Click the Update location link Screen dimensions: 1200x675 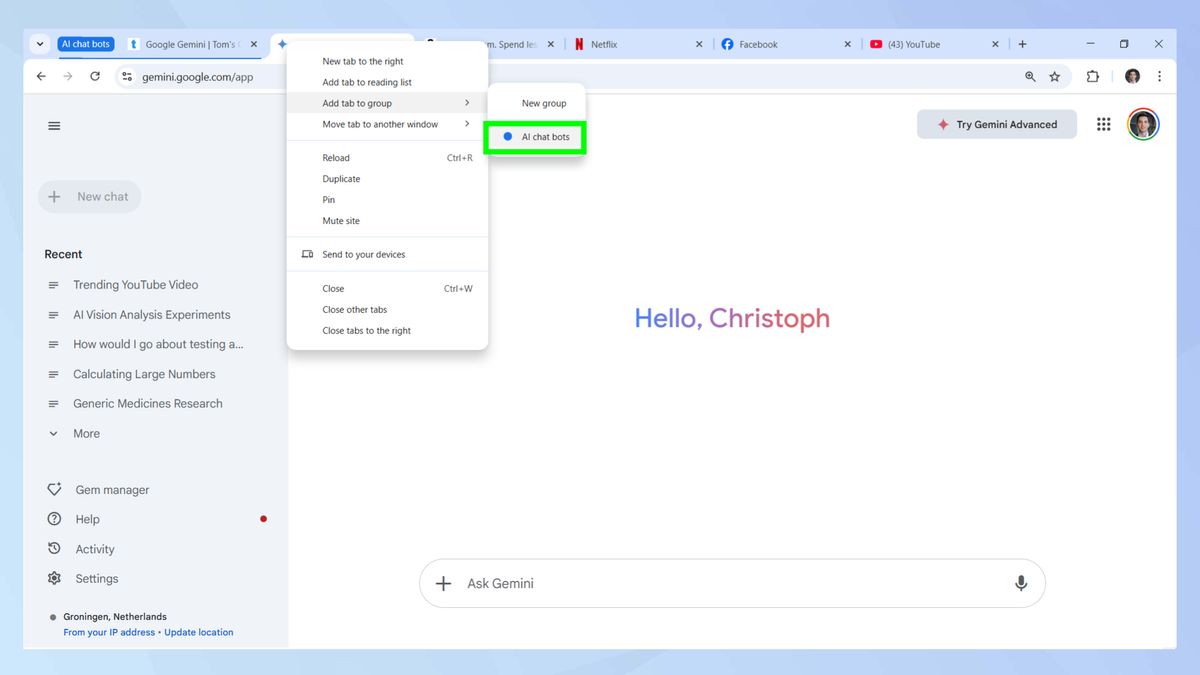(x=199, y=632)
